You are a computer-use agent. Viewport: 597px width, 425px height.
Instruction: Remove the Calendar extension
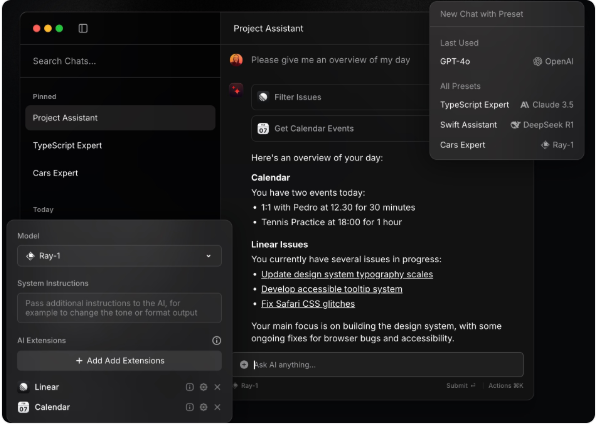click(x=217, y=407)
